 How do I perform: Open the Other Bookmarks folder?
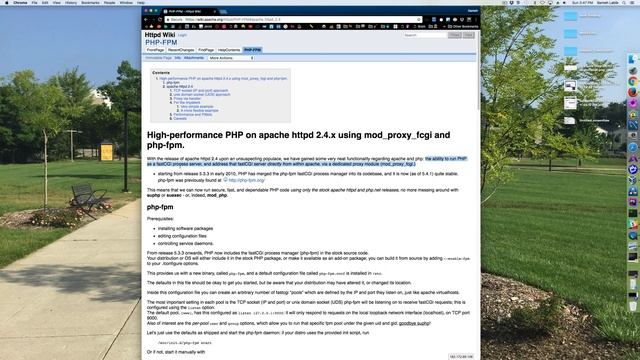point(463,27)
